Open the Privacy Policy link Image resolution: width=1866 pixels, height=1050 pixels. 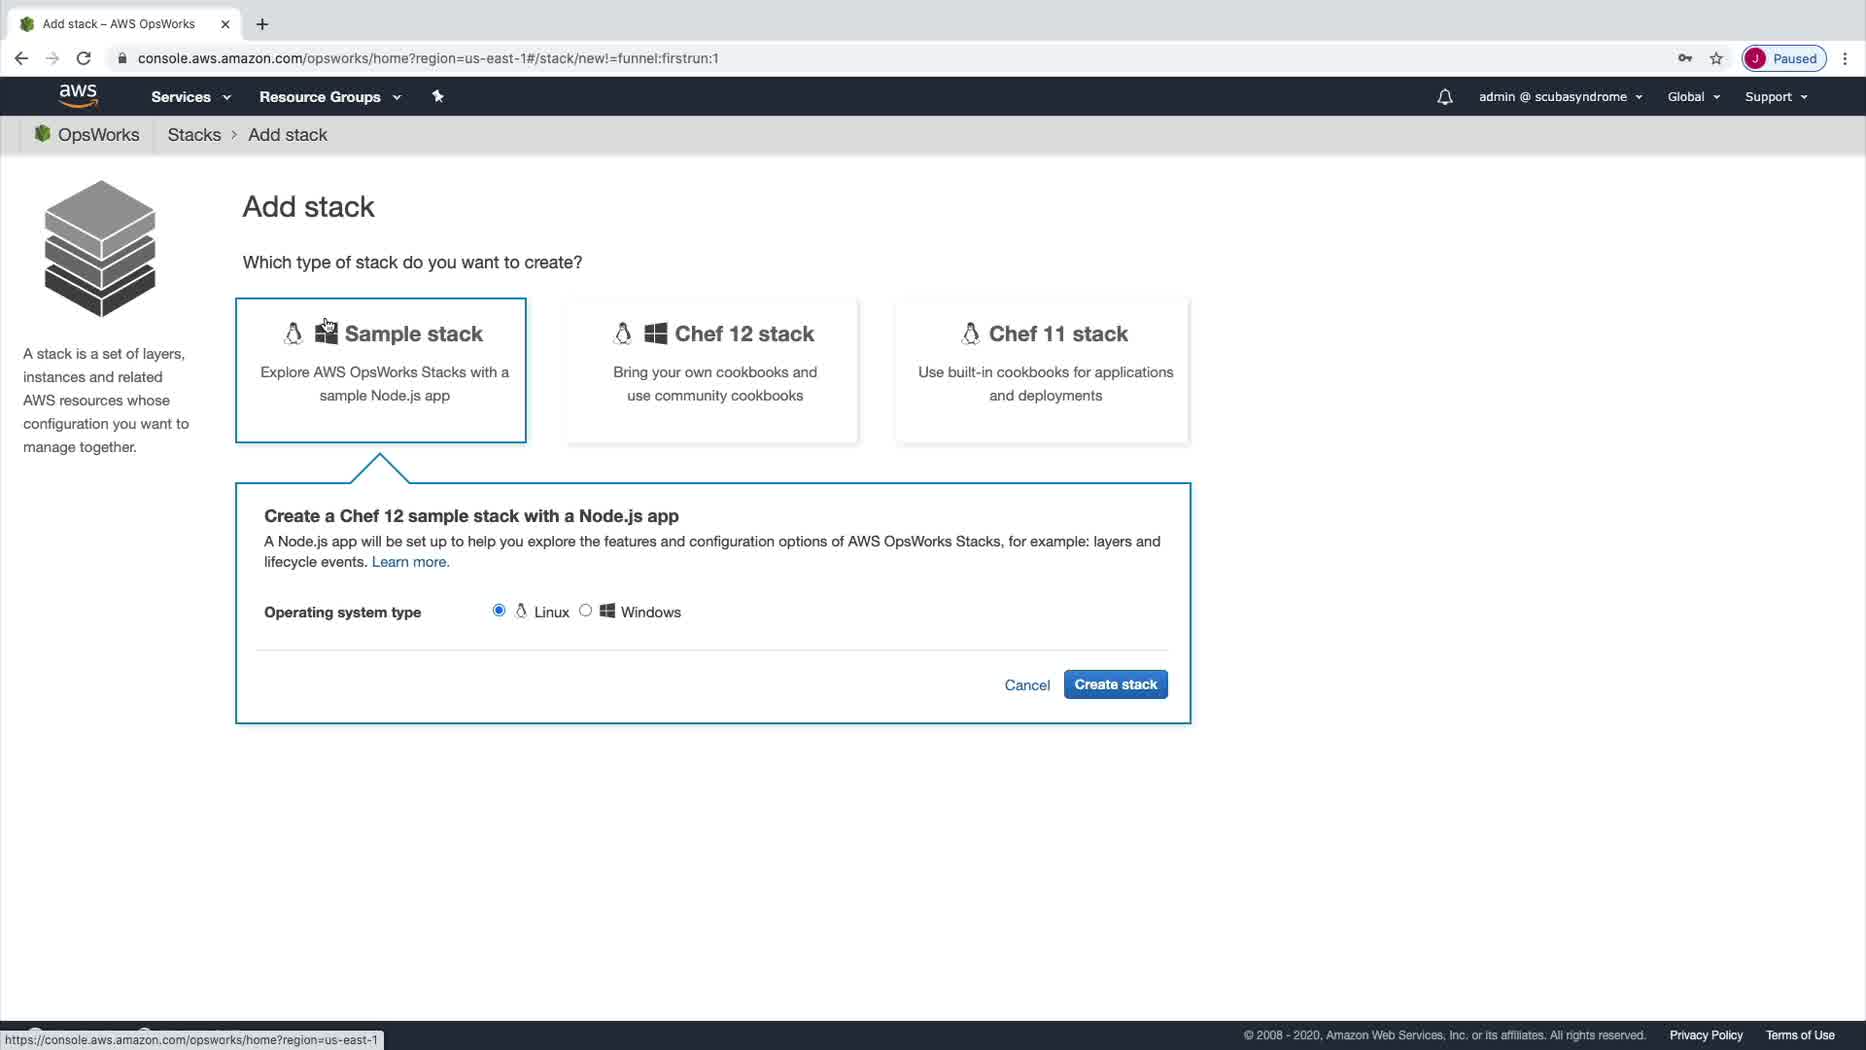pyautogui.click(x=1705, y=1035)
